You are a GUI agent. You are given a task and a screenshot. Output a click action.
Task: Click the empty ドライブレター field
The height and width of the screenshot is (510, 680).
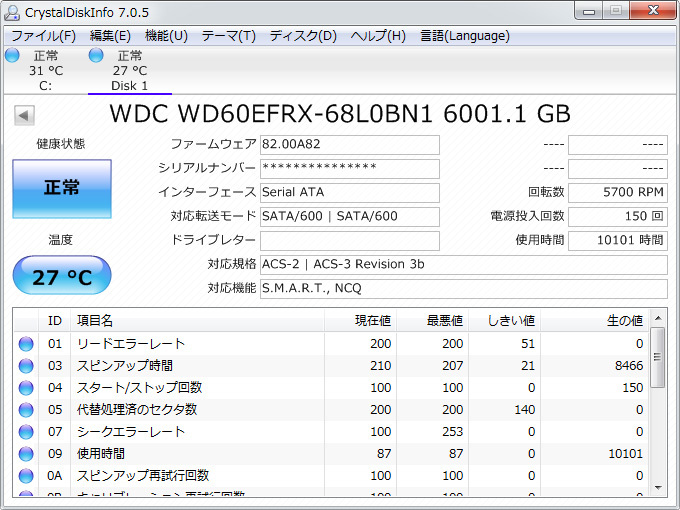(350, 240)
